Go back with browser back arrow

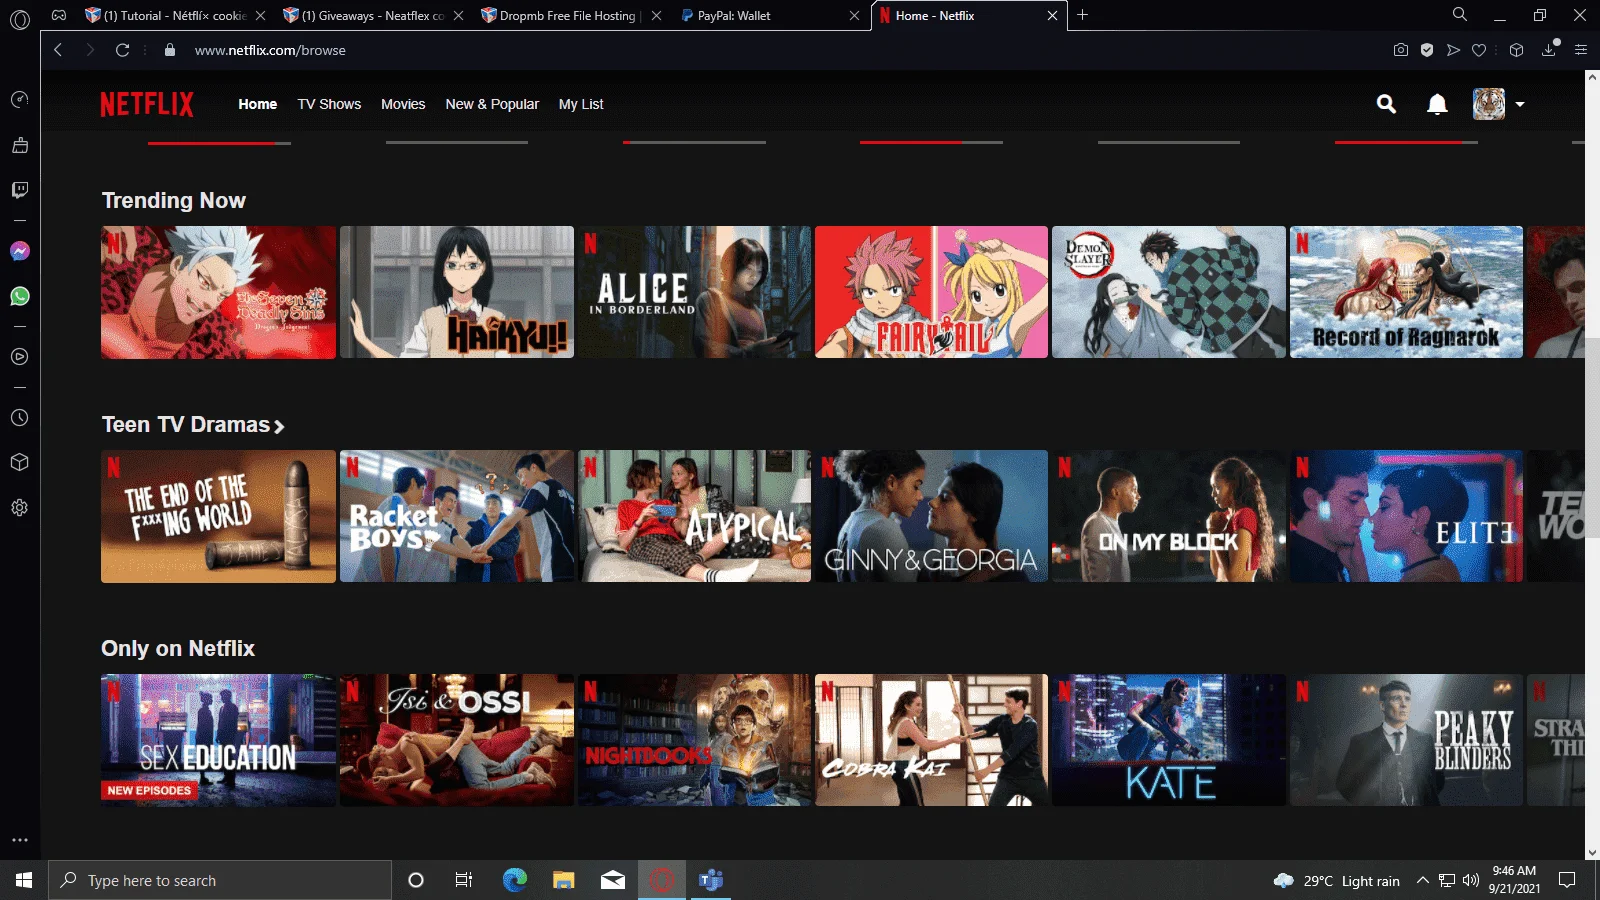click(x=58, y=50)
